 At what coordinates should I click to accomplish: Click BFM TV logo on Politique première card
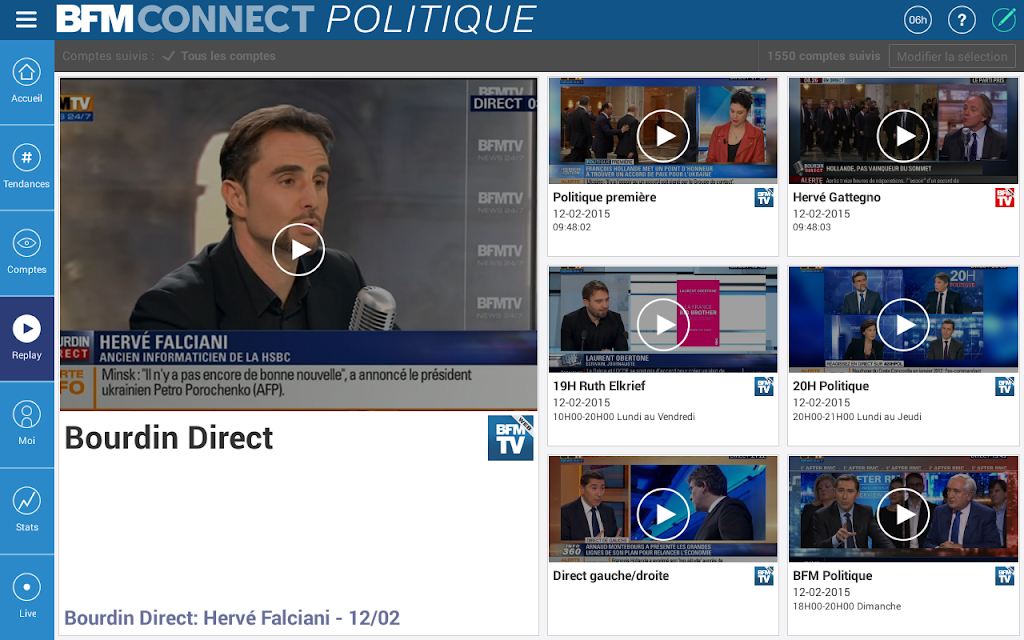(764, 197)
